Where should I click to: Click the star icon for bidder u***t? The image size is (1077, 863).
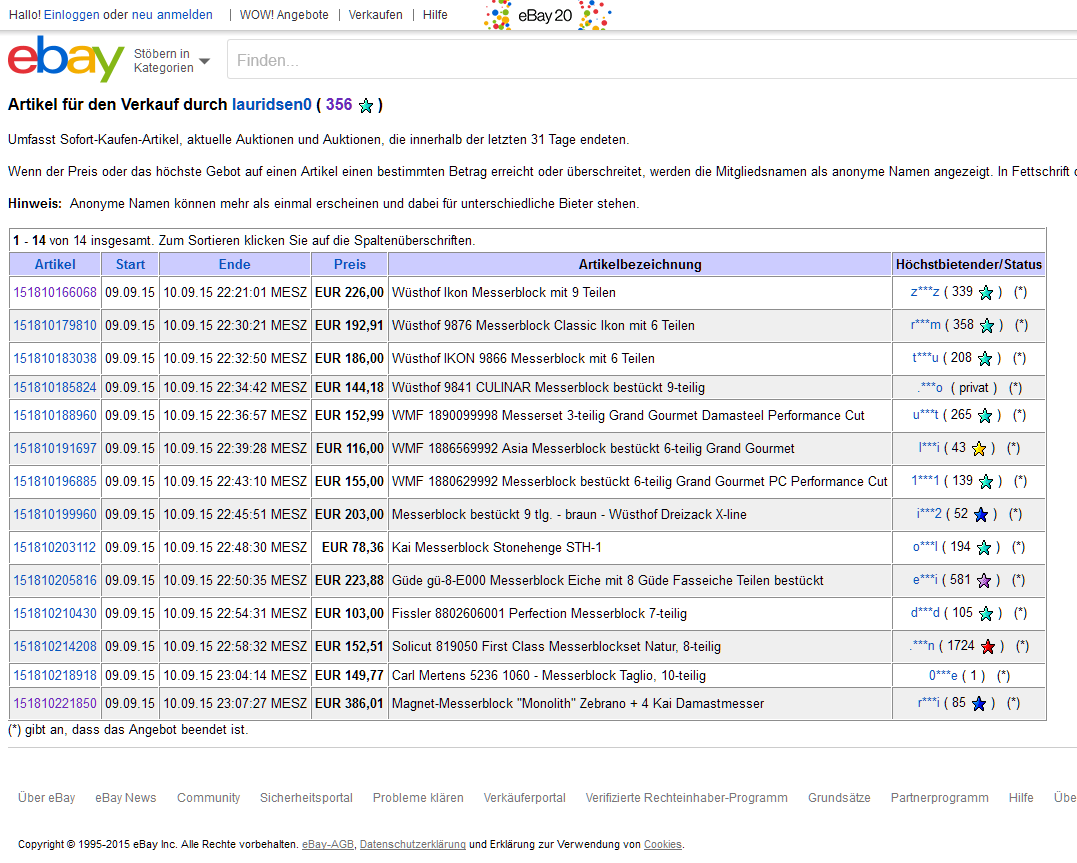pyautogui.click(x=985, y=416)
